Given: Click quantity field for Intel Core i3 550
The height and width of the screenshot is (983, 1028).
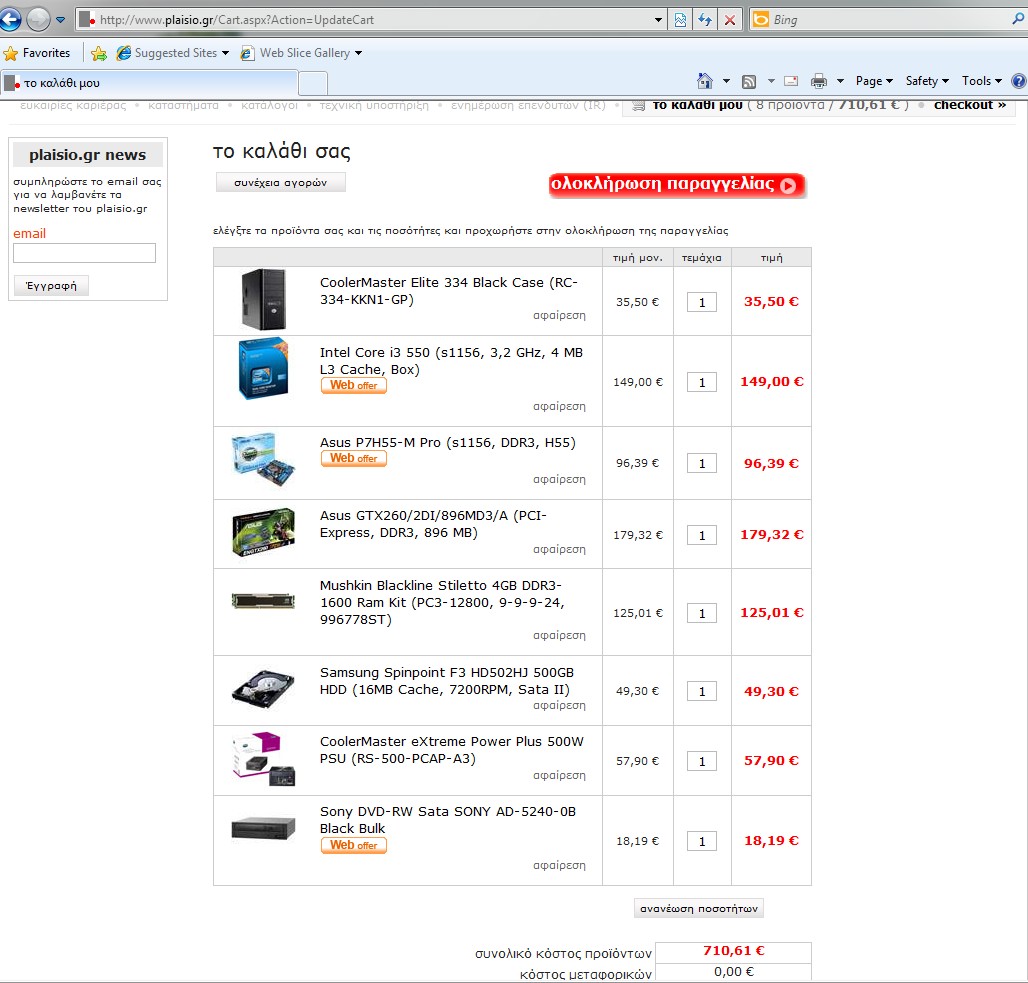Looking at the screenshot, I should [702, 382].
